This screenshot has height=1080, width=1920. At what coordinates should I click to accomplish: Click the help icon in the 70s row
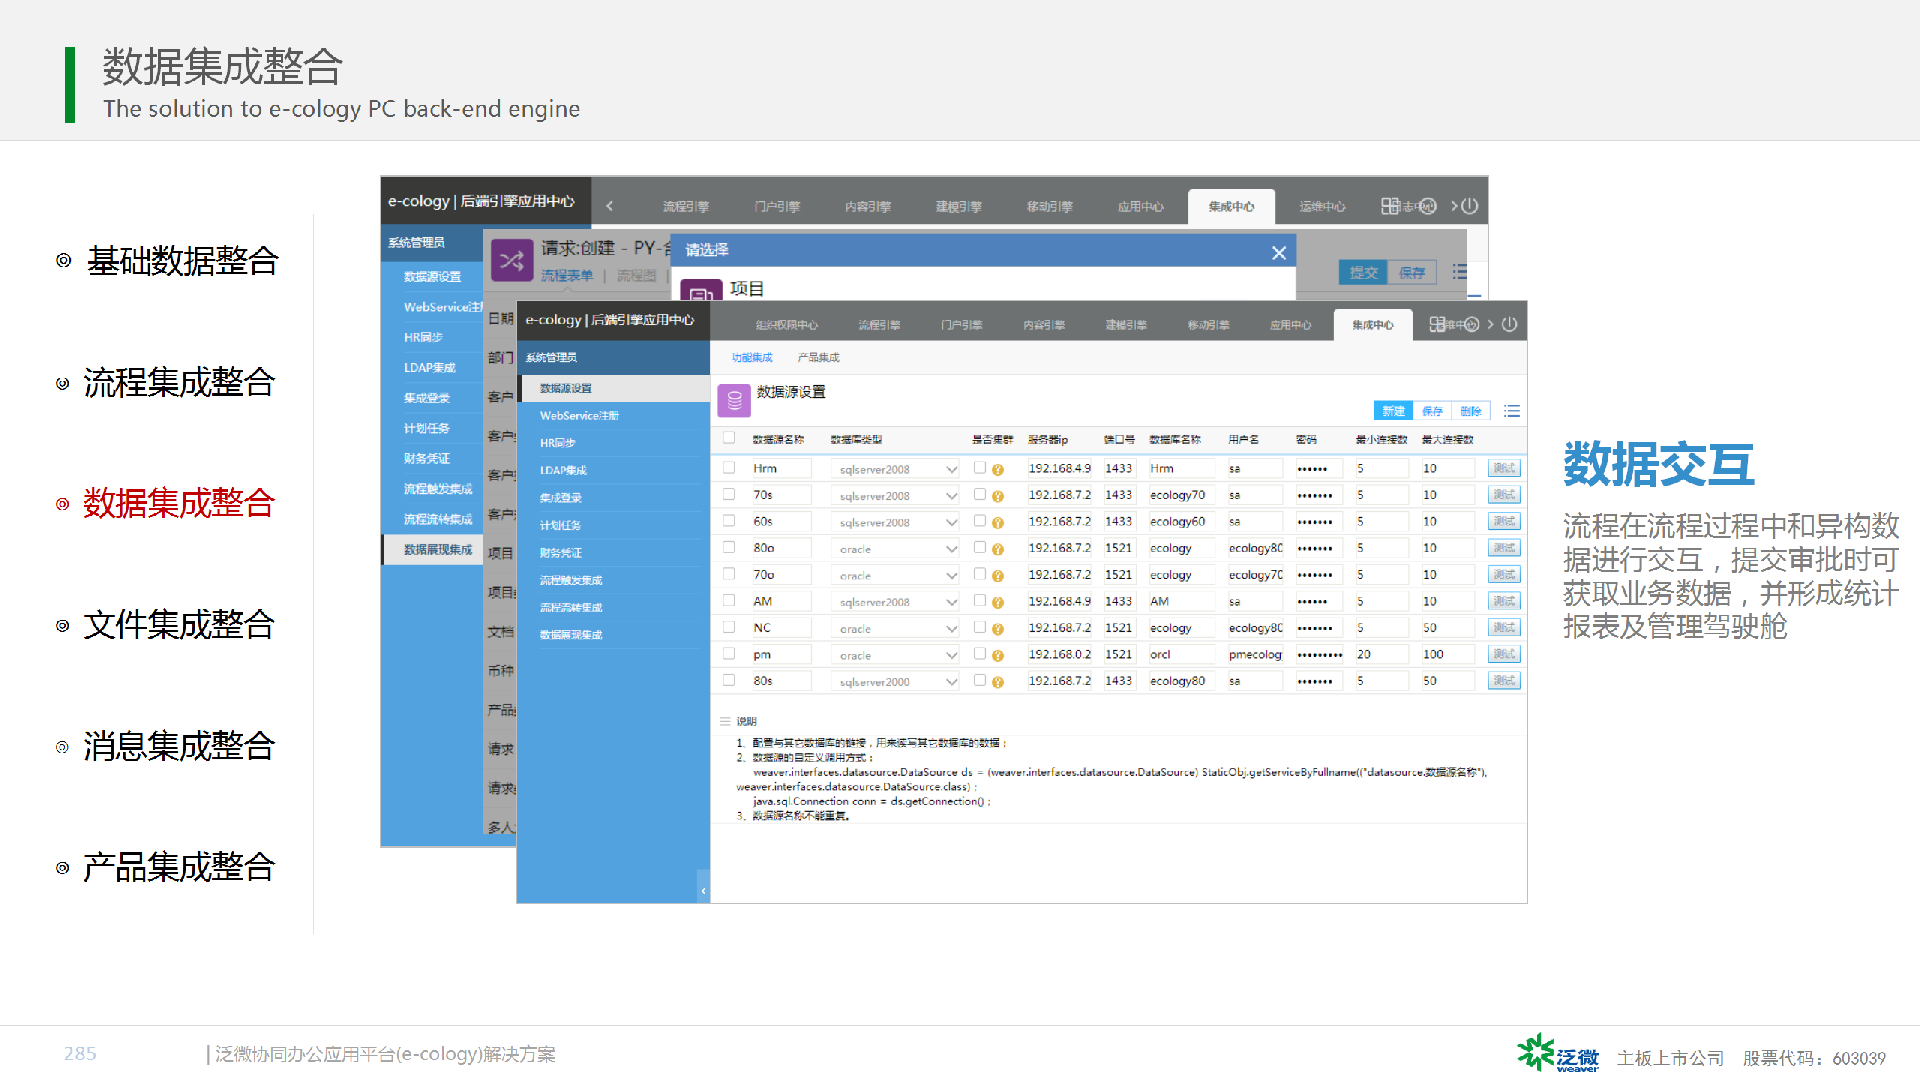(998, 496)
